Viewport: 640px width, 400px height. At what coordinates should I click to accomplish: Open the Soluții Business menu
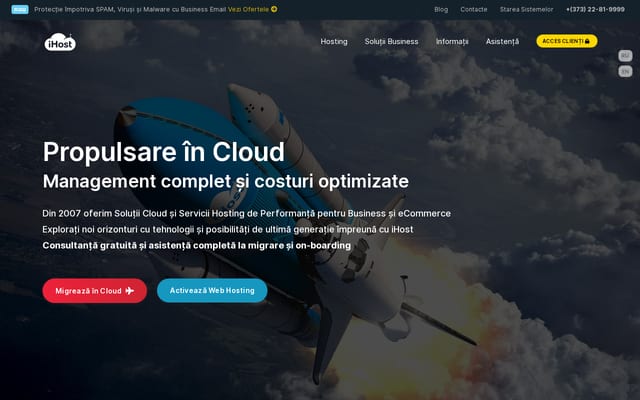(x=391, y=42)
